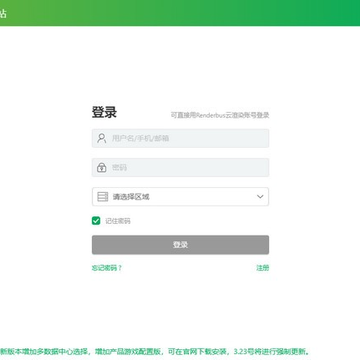Click the password input field

180,167
